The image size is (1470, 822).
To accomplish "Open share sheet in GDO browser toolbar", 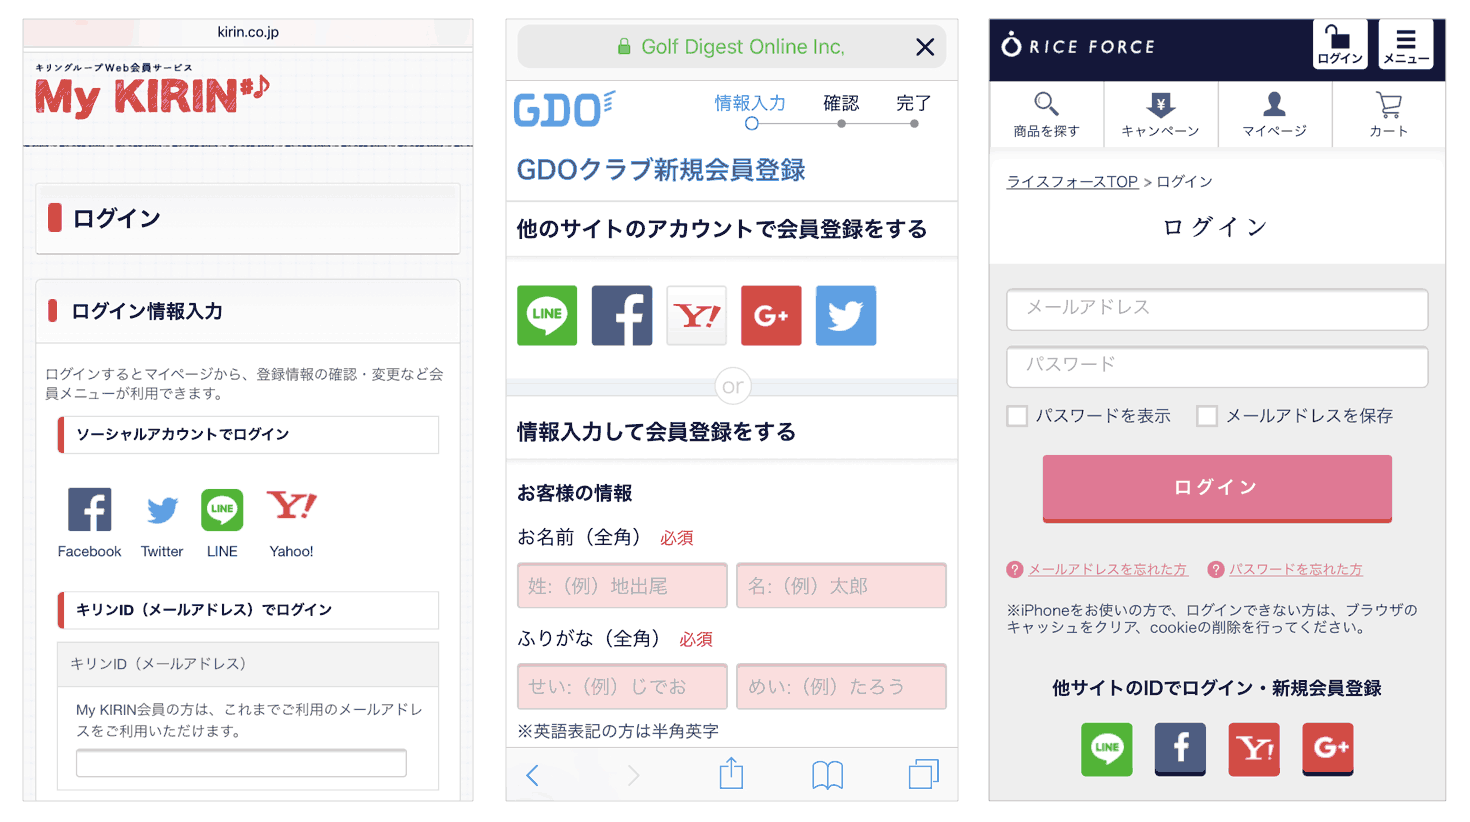I will [732, 773].
